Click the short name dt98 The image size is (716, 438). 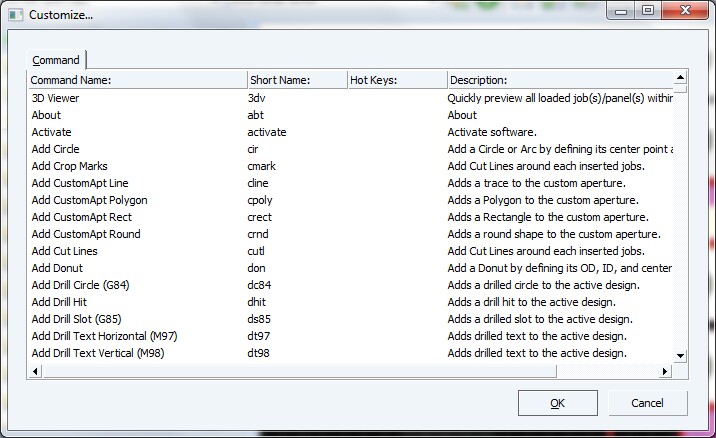[x=258, y=353]
